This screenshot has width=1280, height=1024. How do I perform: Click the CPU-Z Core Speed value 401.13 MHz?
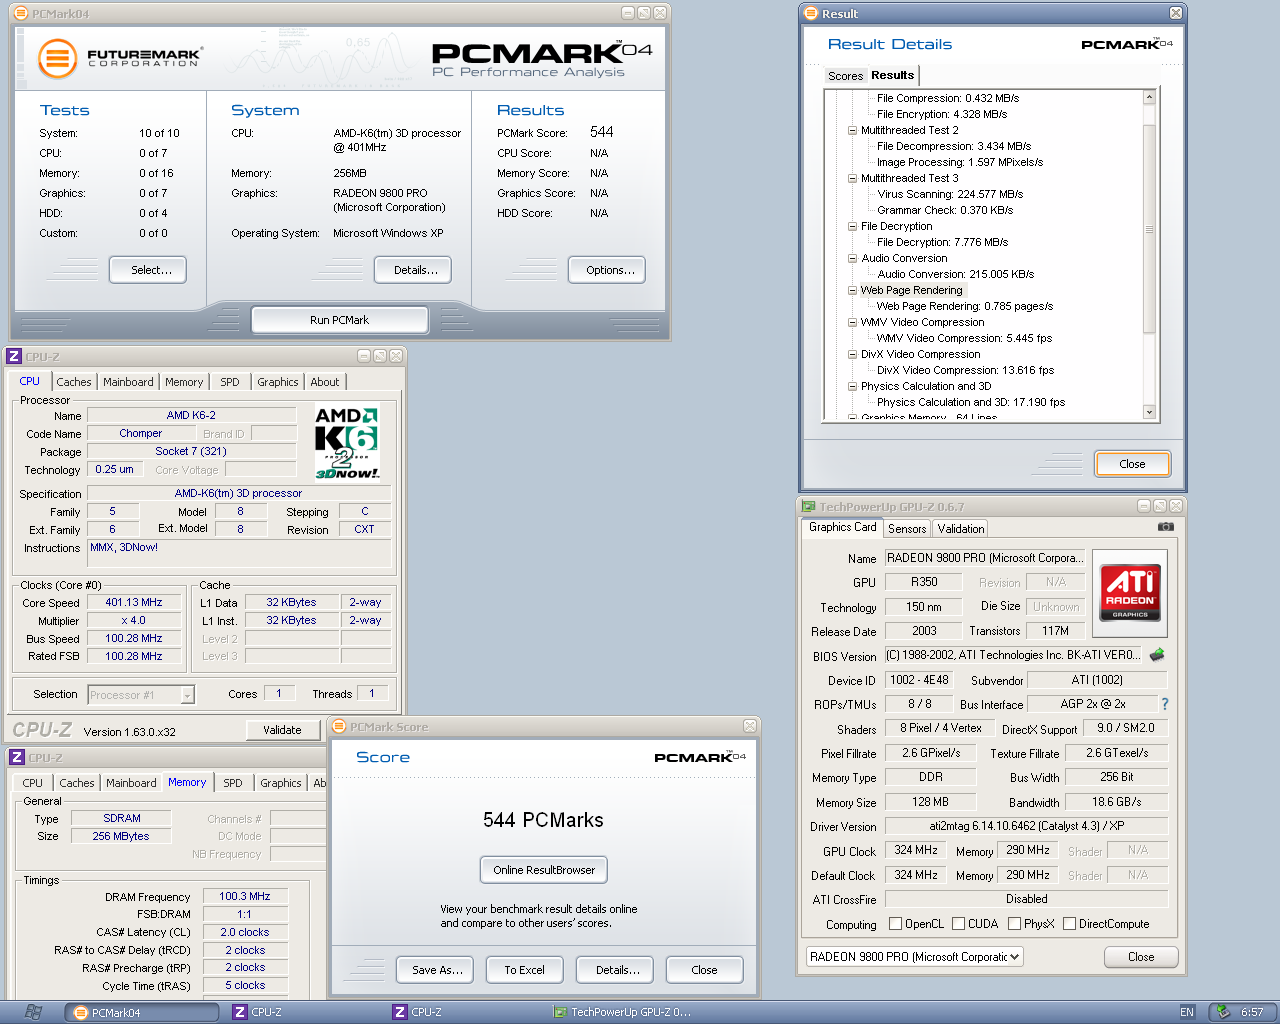coord(134,602)
